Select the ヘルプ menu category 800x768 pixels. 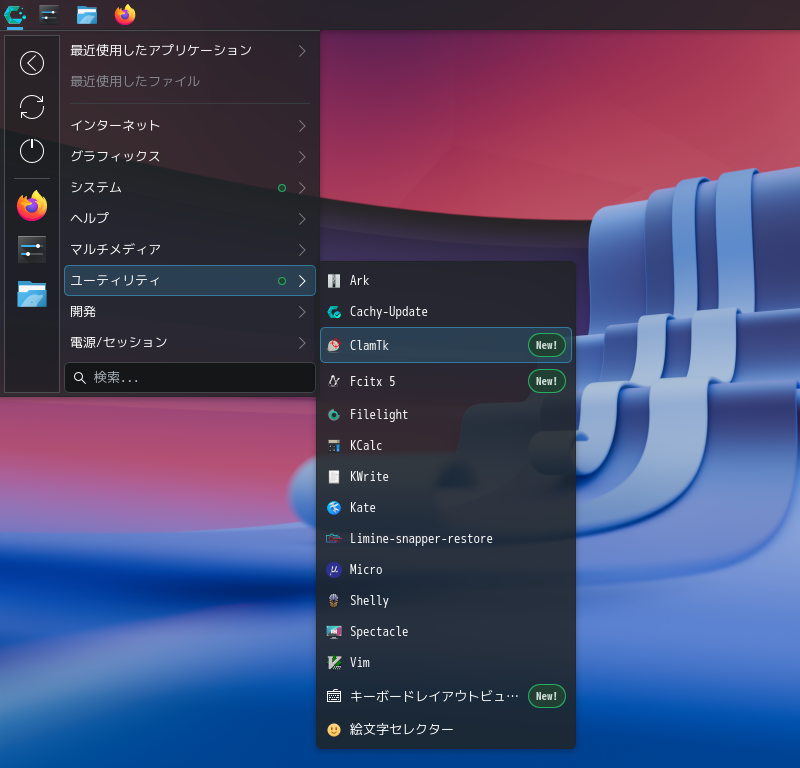190,218
